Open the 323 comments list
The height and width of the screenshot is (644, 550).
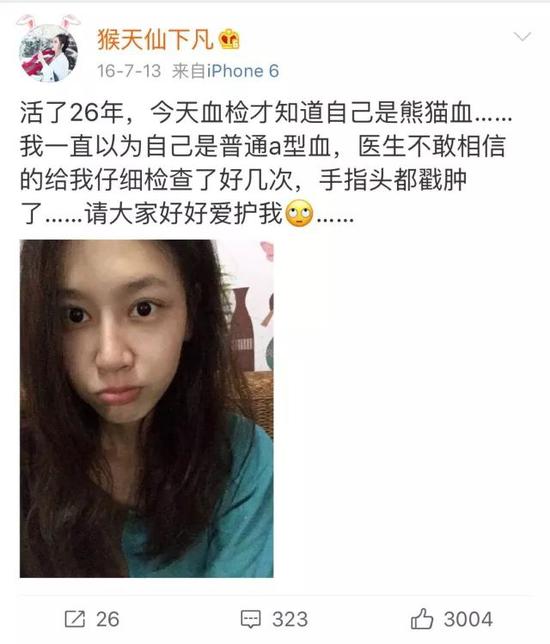(290, 619)
